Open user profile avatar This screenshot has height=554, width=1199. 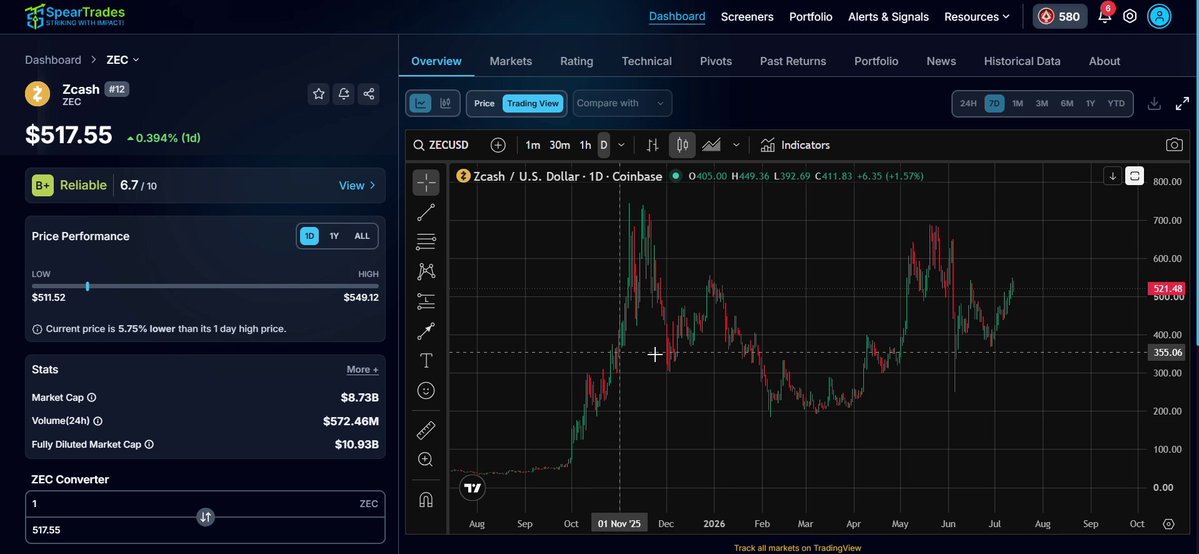coord(1159,16)
